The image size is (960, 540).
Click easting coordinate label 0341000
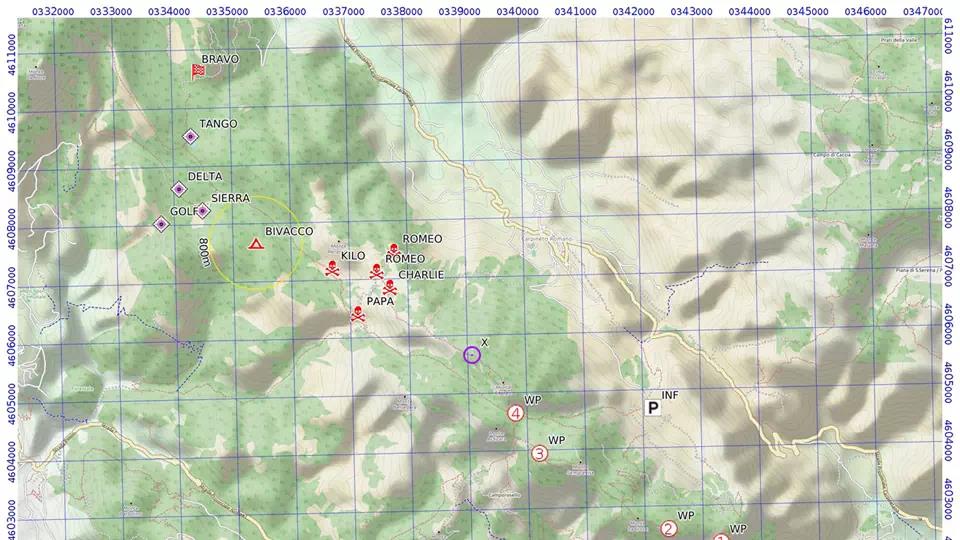(576, 12)
